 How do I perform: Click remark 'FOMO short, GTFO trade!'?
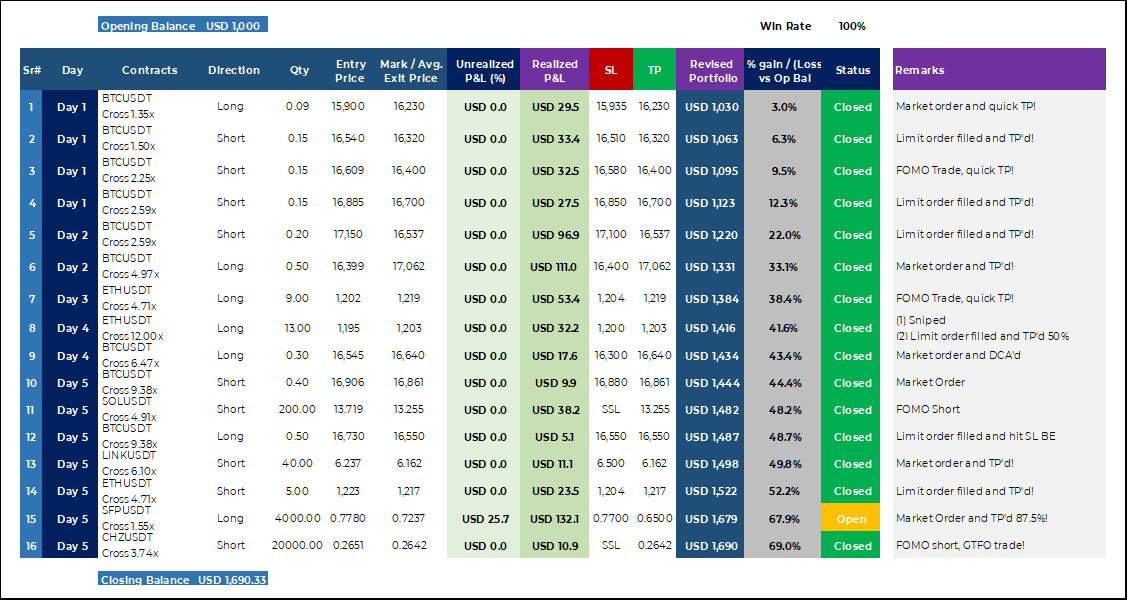pyautogui.click(x=960, y=546)
